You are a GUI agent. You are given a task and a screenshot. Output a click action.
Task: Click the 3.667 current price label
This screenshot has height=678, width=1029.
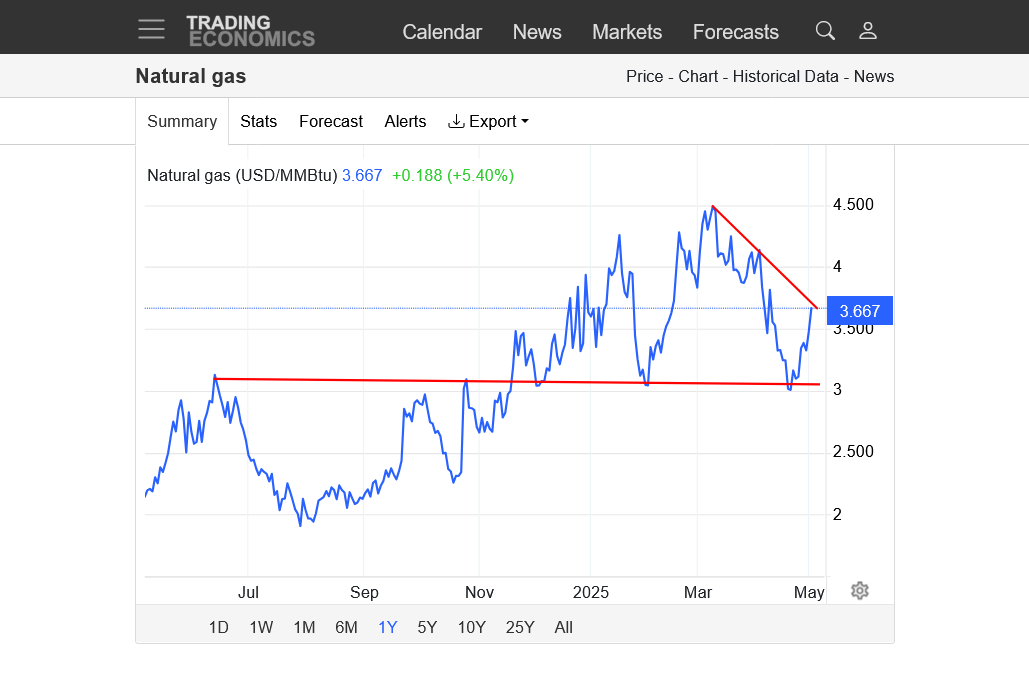[860, 311]
